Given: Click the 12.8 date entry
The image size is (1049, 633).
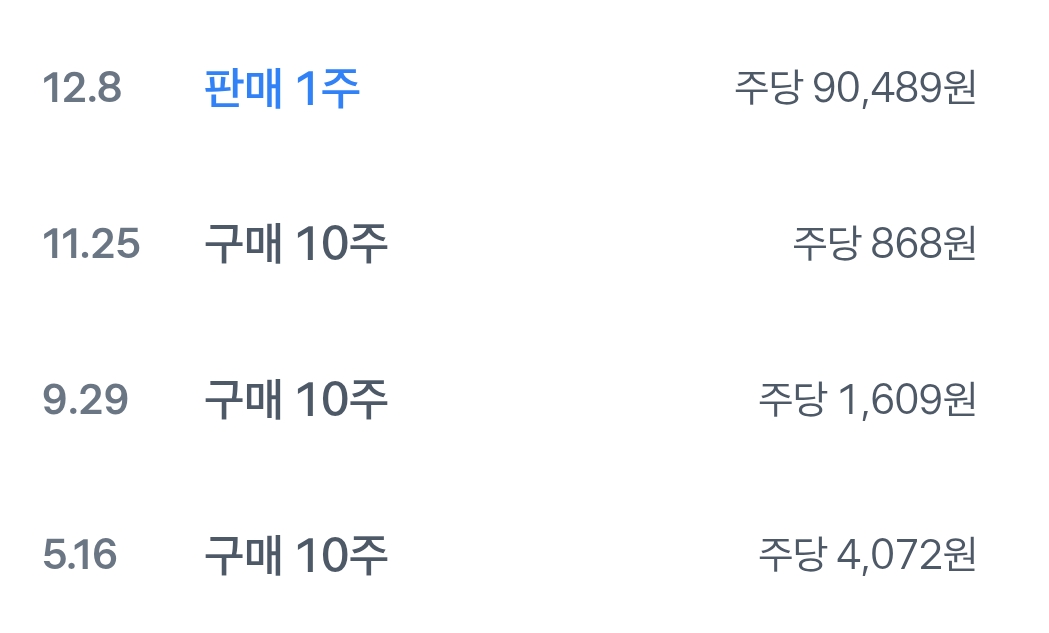Looking at the screenshot, I should [x=81, y=90].
